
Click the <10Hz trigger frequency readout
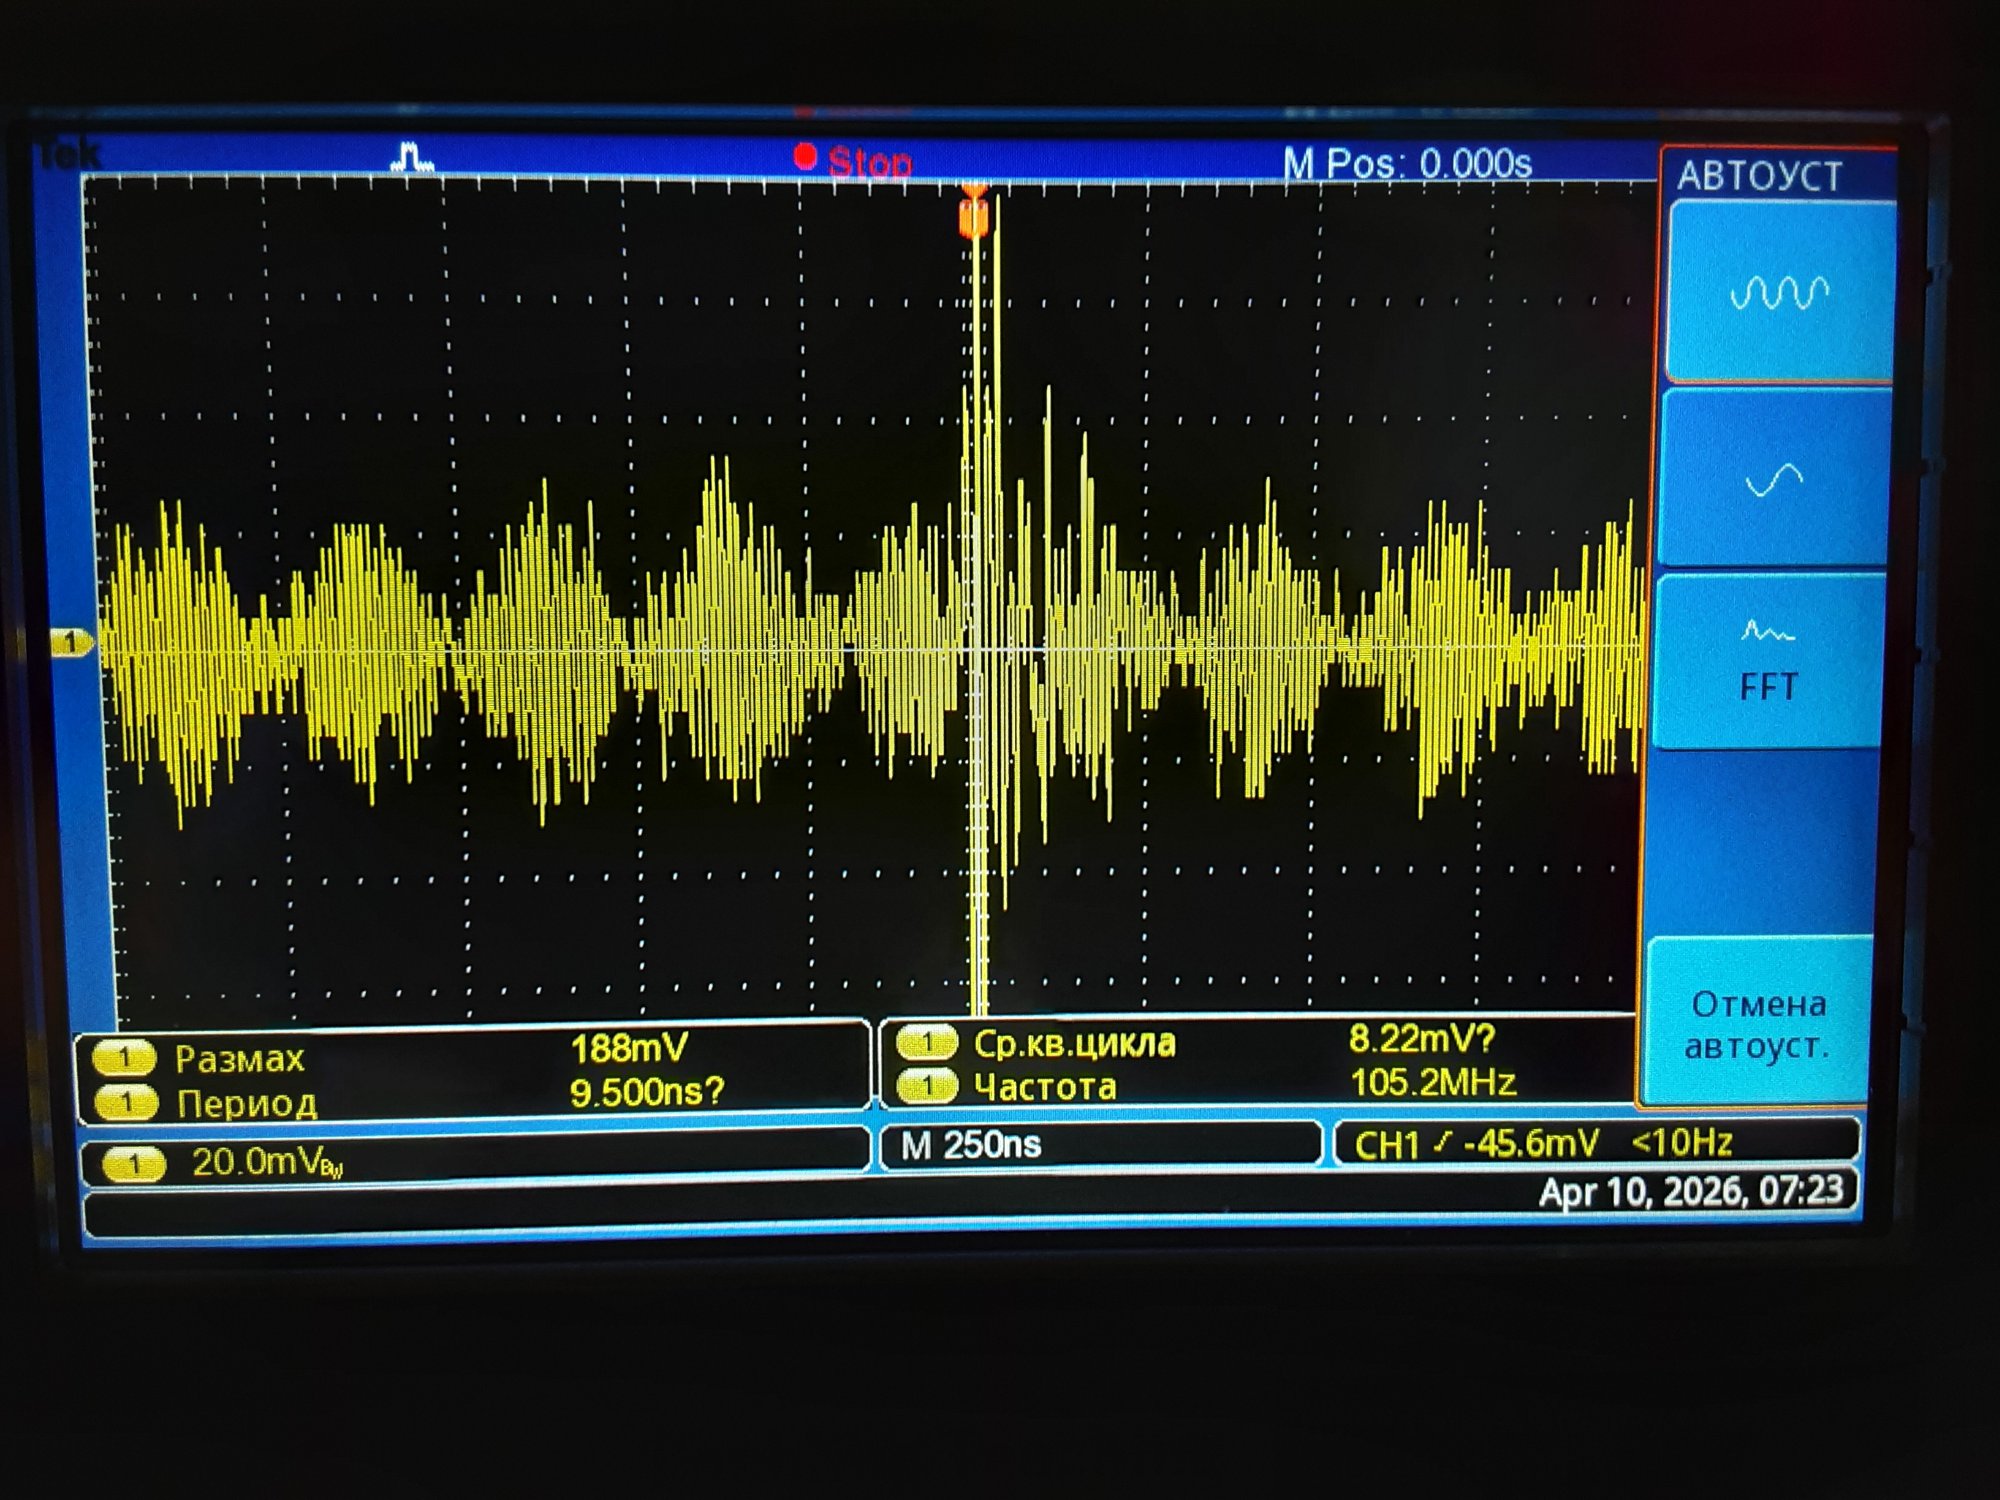coord(1681,1142)
